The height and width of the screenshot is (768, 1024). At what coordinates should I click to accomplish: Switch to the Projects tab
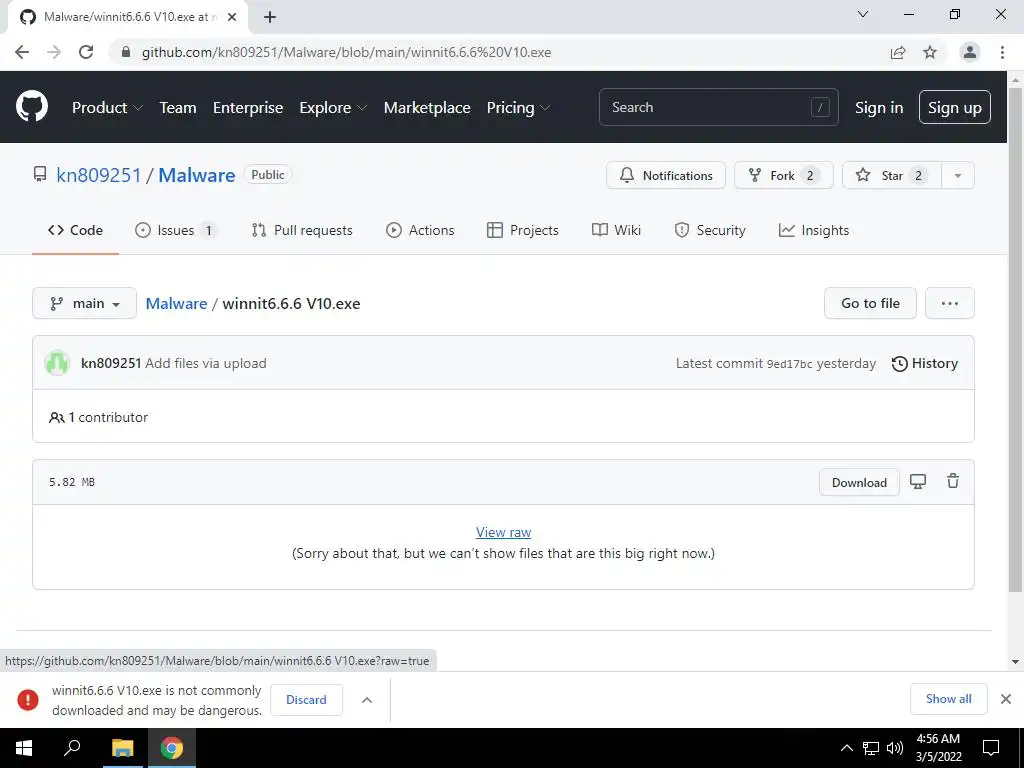click(x=522, y=230)
